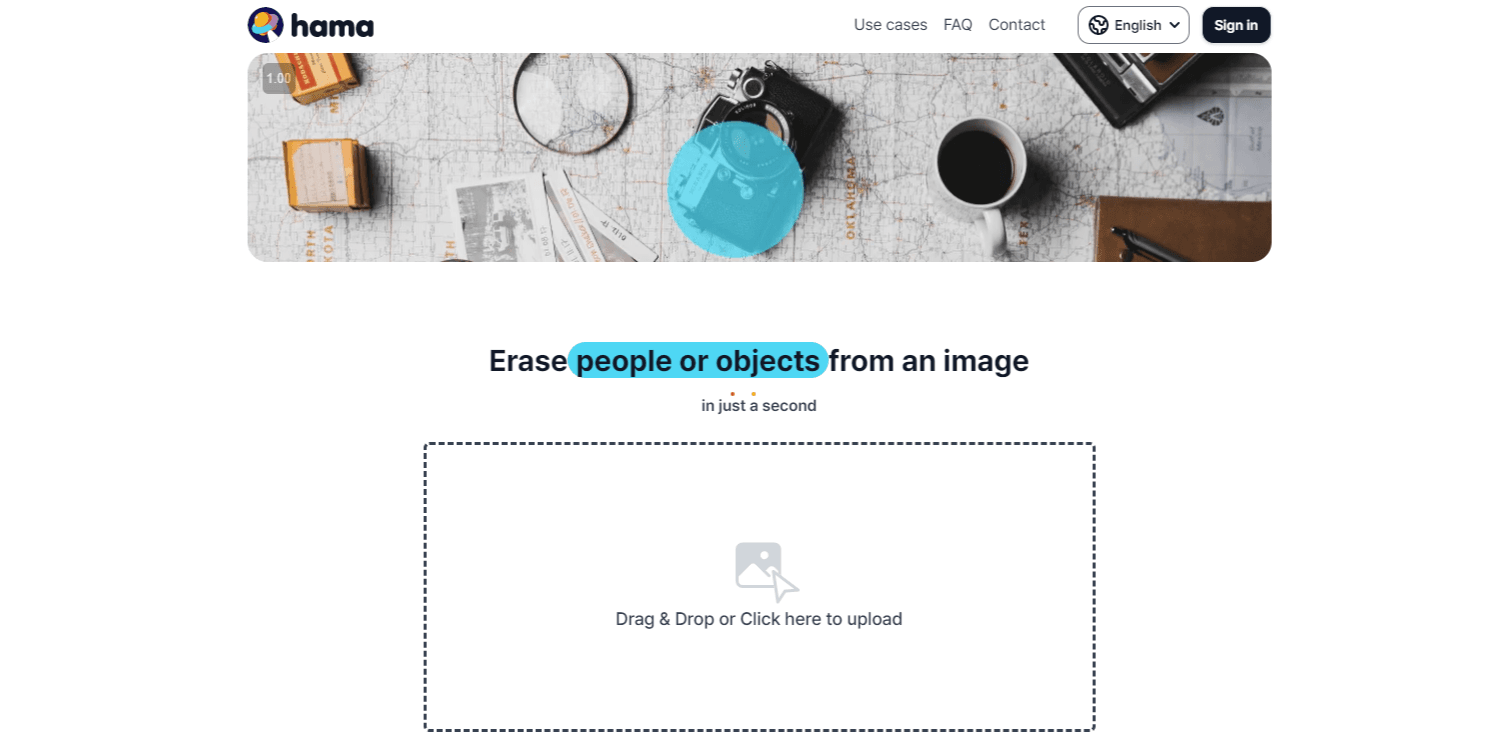Open the English language dropdown

[1133, 25]
